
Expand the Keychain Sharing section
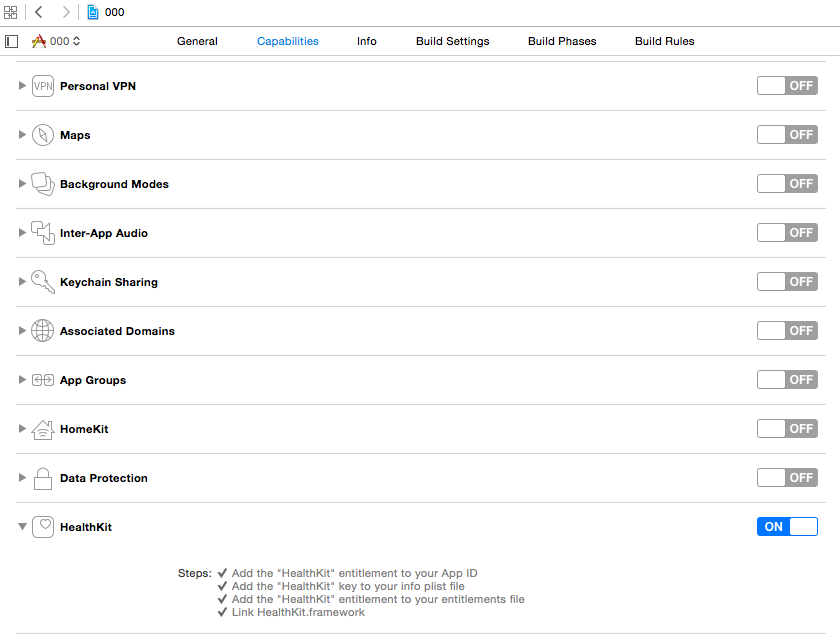pos(21,281)
